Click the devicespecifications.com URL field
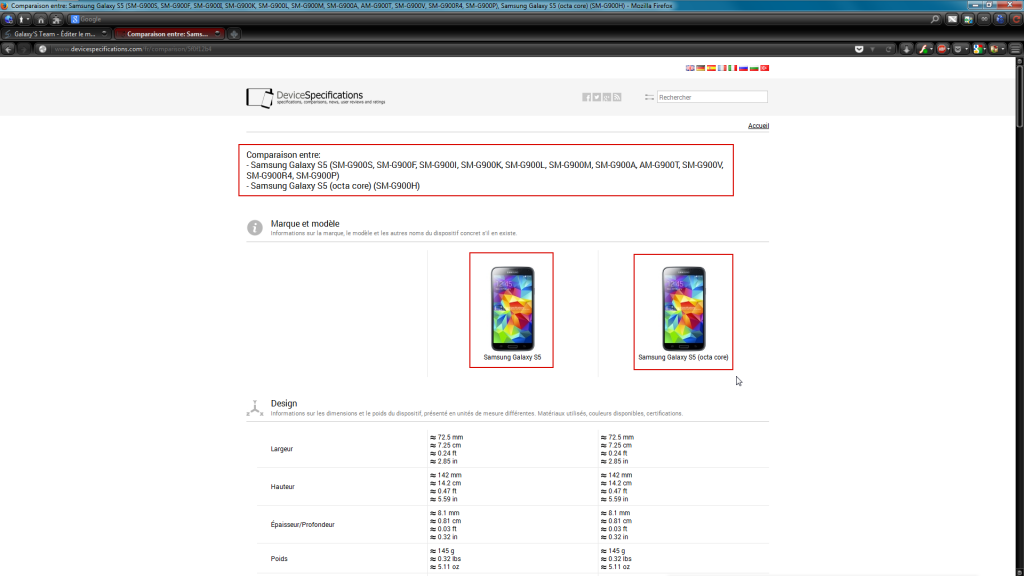1024x576 pixels. click(451, 49)
